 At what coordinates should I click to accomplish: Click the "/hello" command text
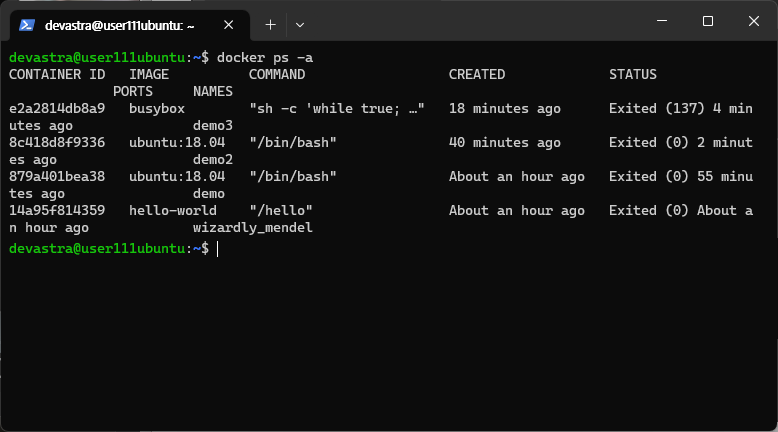[281, 210]
